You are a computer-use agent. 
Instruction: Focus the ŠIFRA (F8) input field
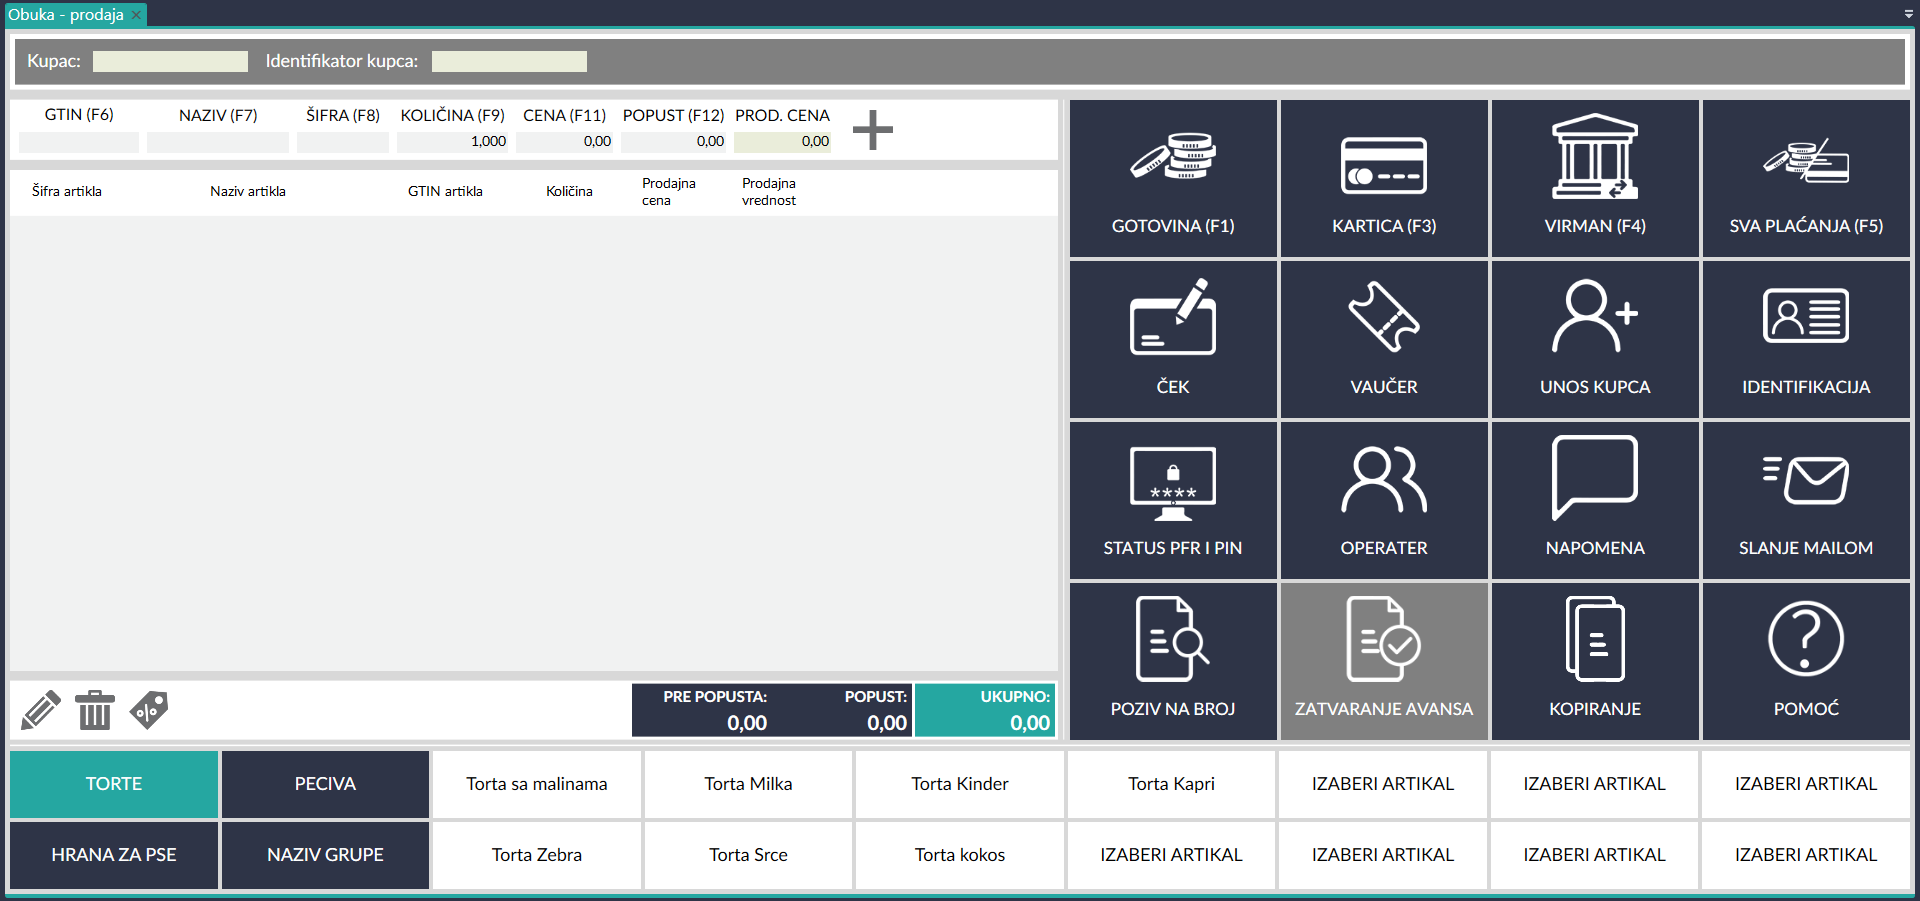pos(343,141)
